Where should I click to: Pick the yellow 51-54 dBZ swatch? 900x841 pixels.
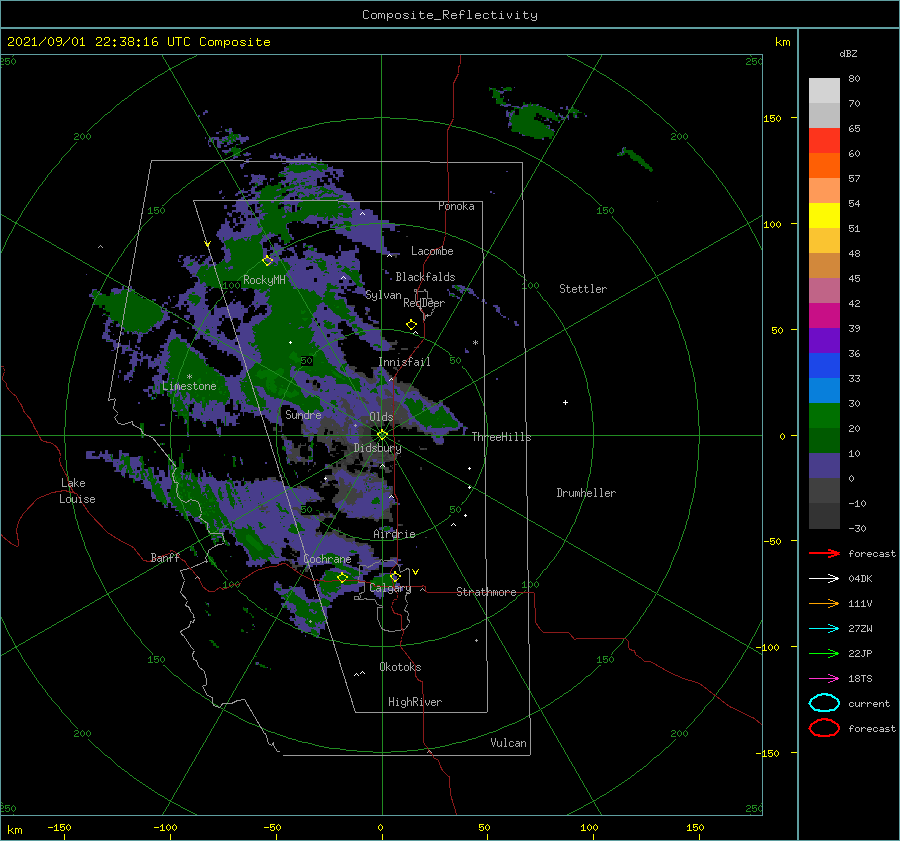point(824,216)
